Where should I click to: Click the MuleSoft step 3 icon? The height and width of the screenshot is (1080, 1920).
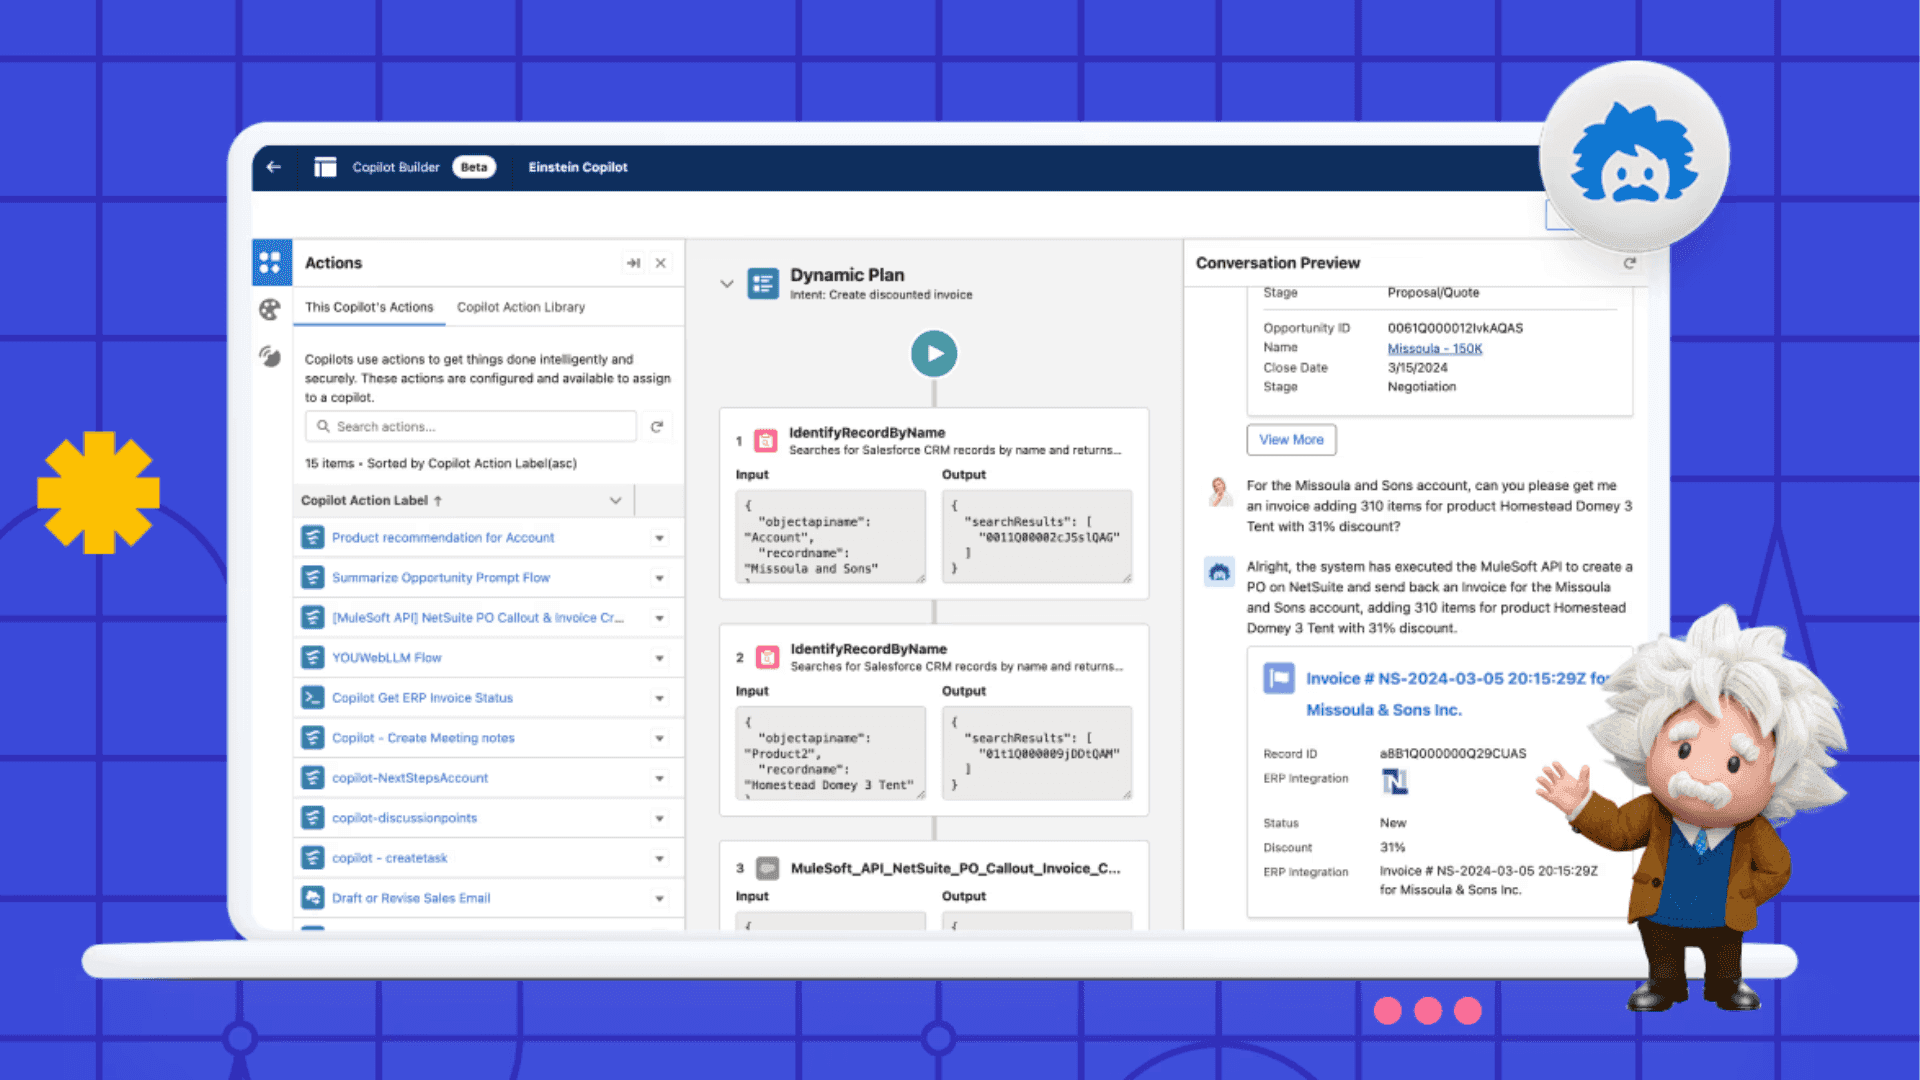click(768, 868)
